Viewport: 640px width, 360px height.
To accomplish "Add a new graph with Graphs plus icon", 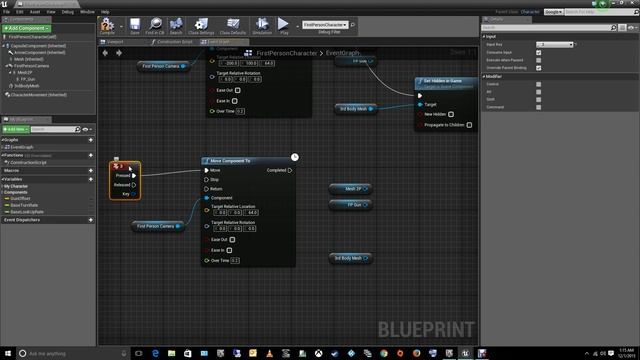I will click(x=91, y=140).
